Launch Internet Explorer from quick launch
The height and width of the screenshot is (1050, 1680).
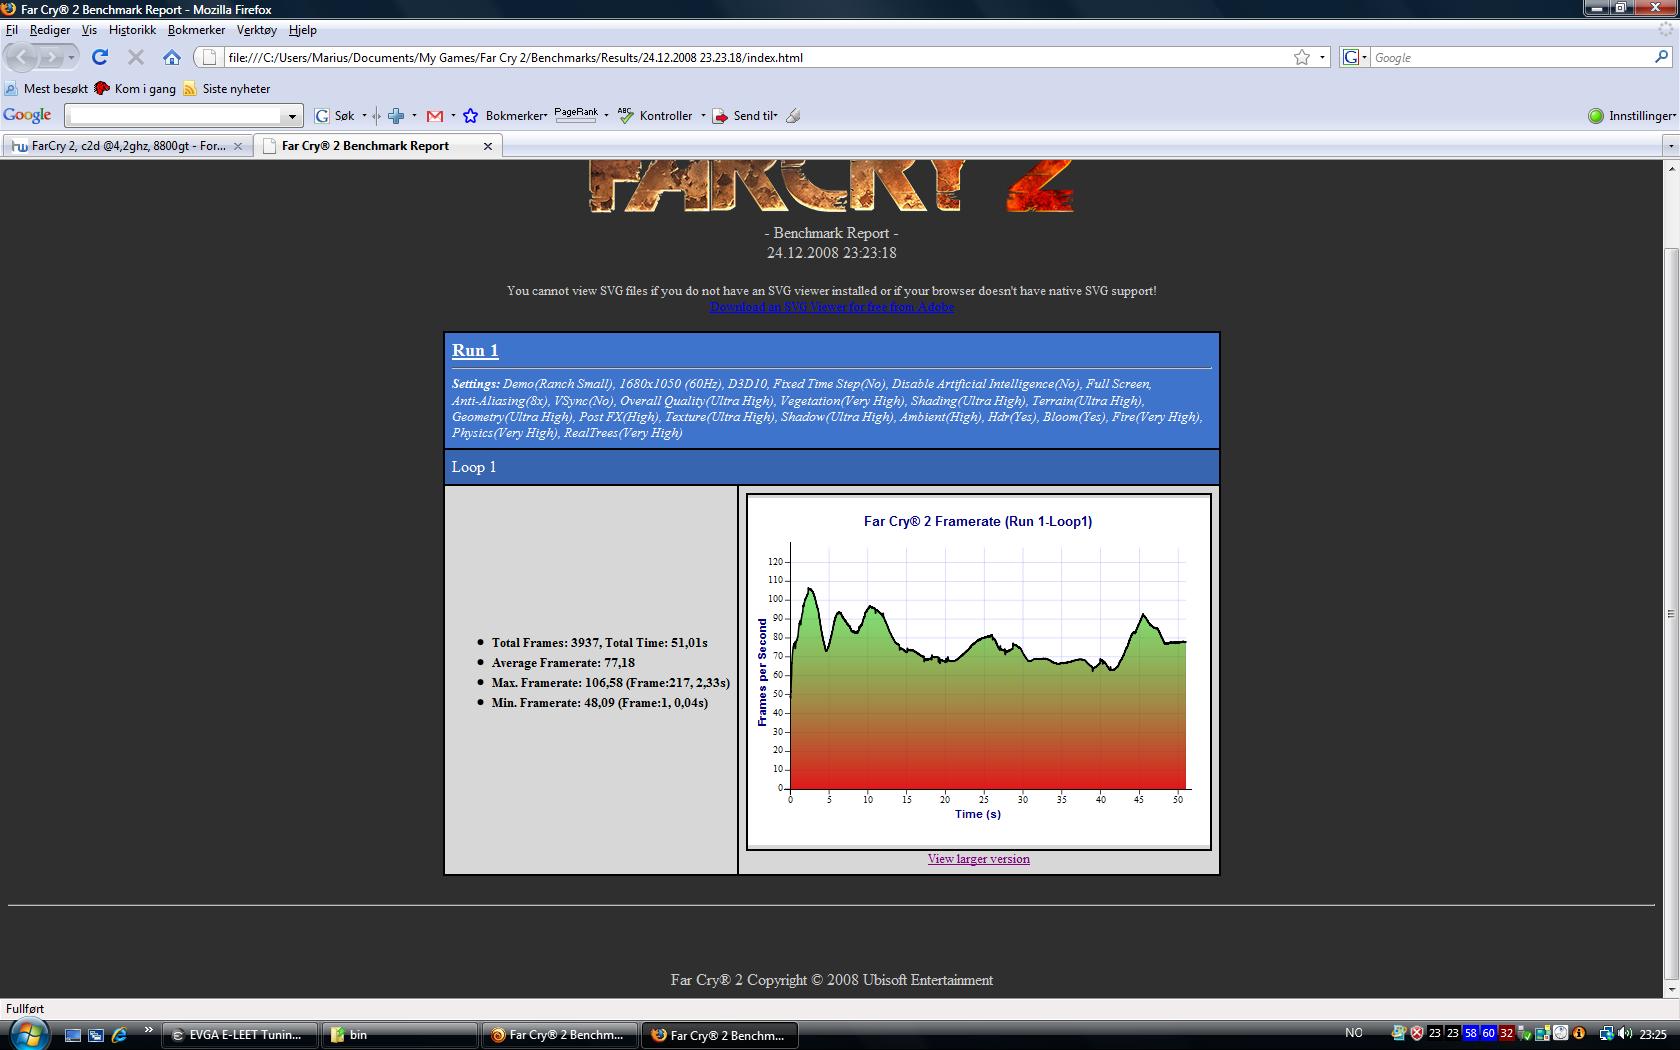(x=119, y=1035)
